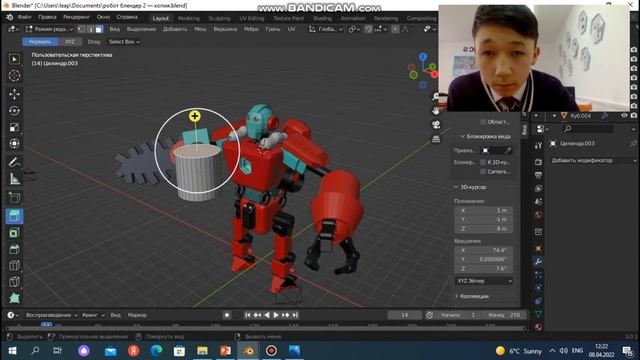Image resolution: width=640 pixels, height=360 pixels.
Task: Open the wrench Modifiers properties tab
Action: (538, 262)
